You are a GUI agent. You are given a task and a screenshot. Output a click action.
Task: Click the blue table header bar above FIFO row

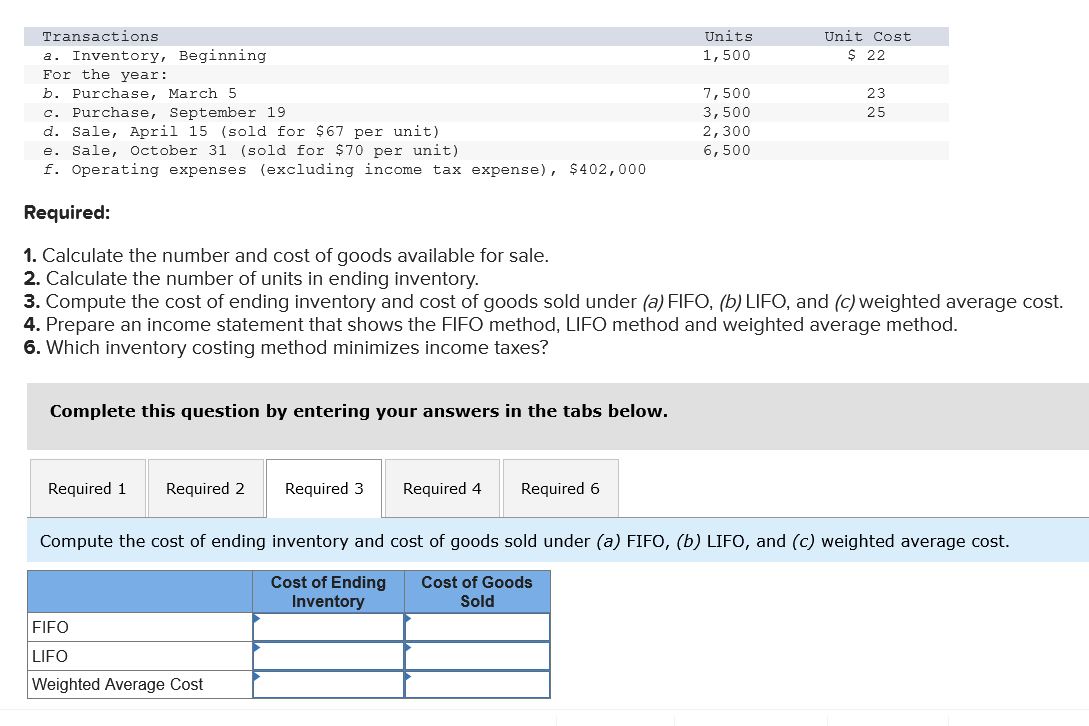(x=139, y=592)
